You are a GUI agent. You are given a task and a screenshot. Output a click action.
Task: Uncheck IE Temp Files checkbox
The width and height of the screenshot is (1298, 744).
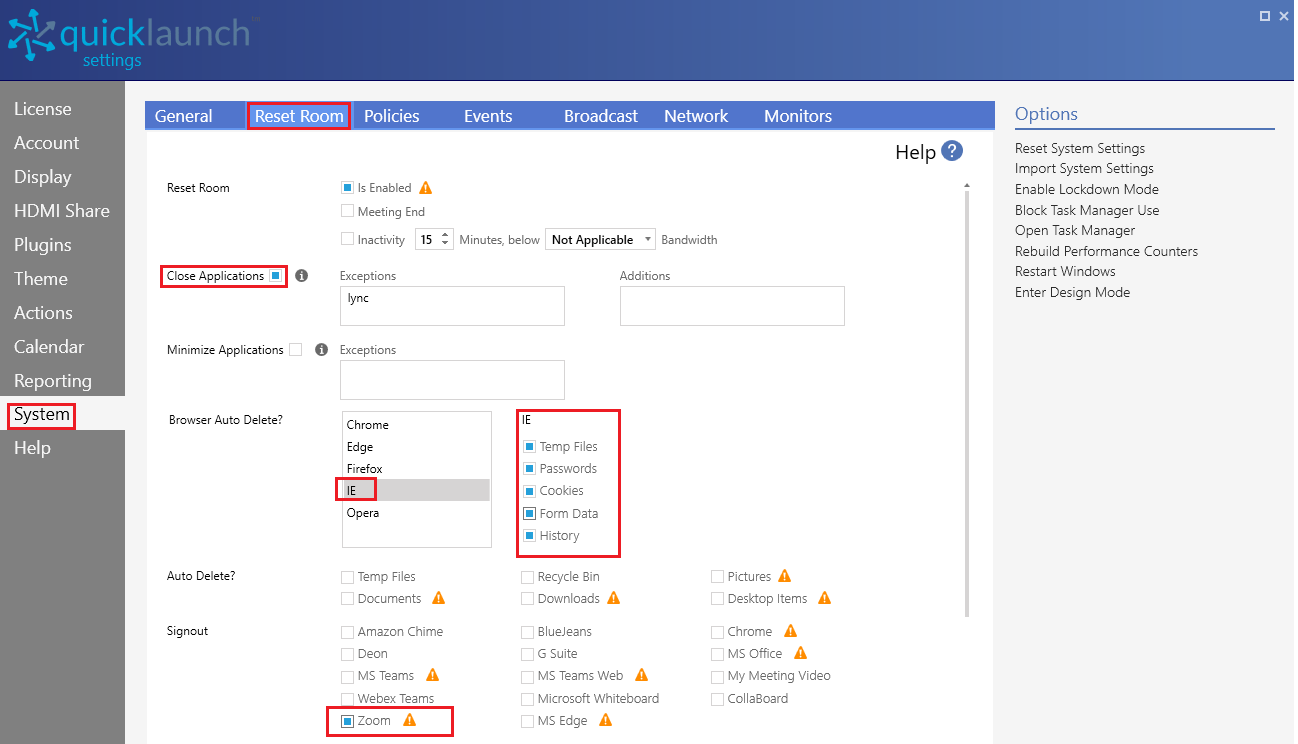click(530, 447)
